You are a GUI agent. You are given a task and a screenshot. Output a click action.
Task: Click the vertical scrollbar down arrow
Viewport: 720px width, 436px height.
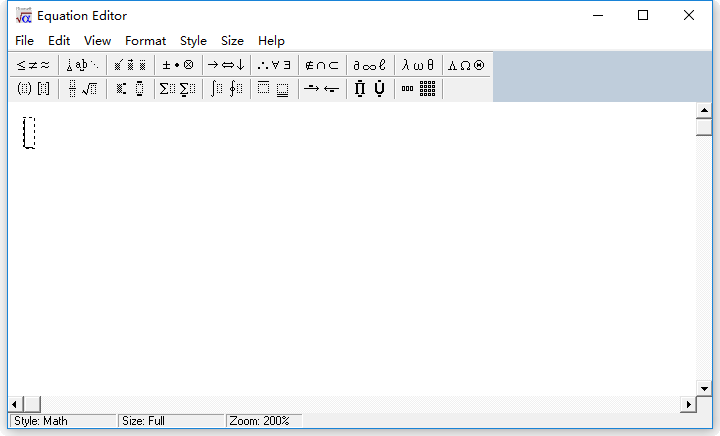(704, 386)
